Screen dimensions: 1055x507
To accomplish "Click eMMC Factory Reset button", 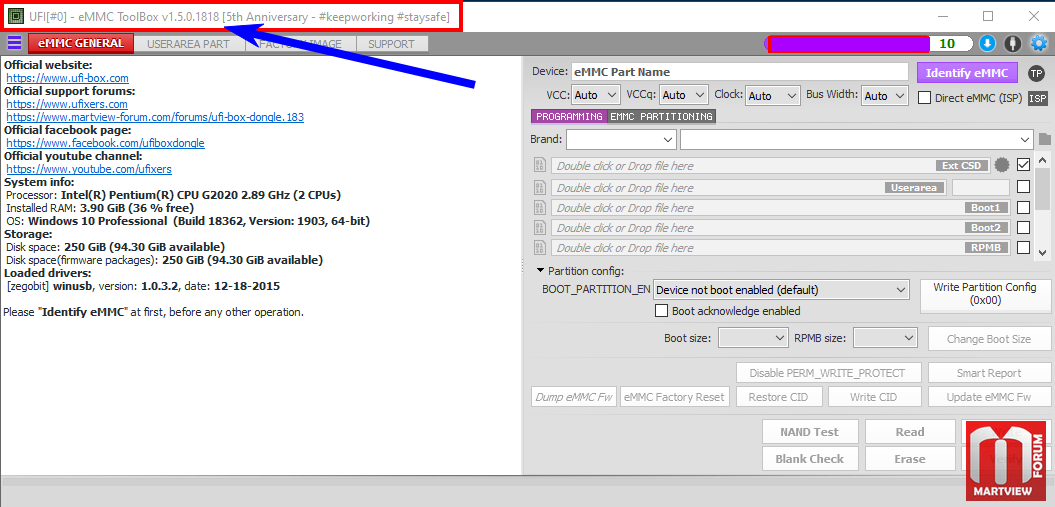I will (x=674, y=397).
